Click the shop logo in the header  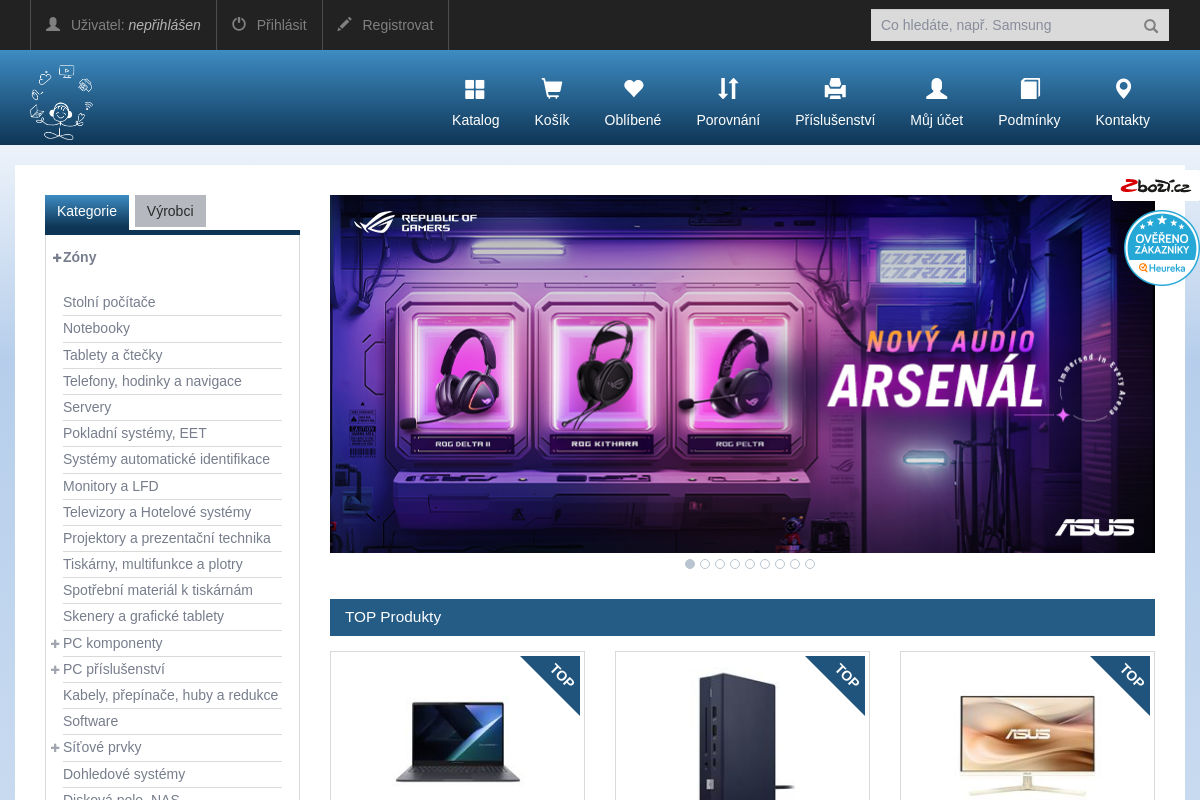point(61,102)
